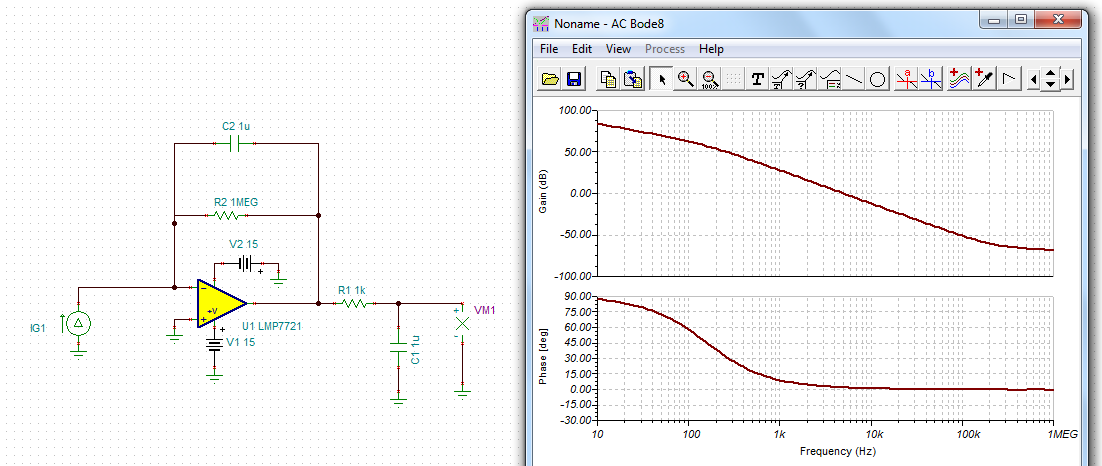Click the down arrow in toolbar navigator
The width and height of the screenshot is (1102, 466).
pyautogui.click(x=1051, y=85)
